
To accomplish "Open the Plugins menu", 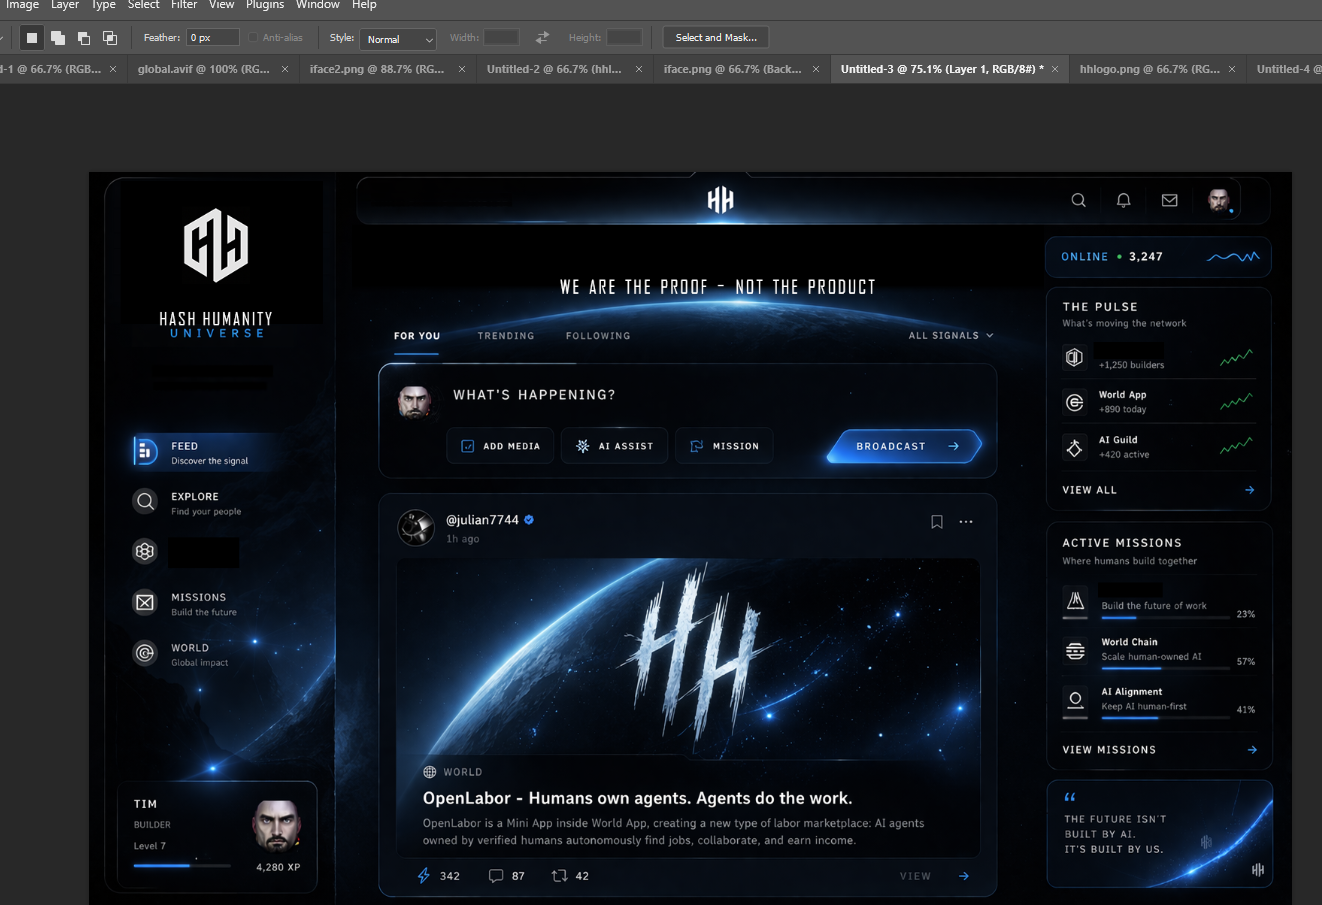I will [265, 5].
